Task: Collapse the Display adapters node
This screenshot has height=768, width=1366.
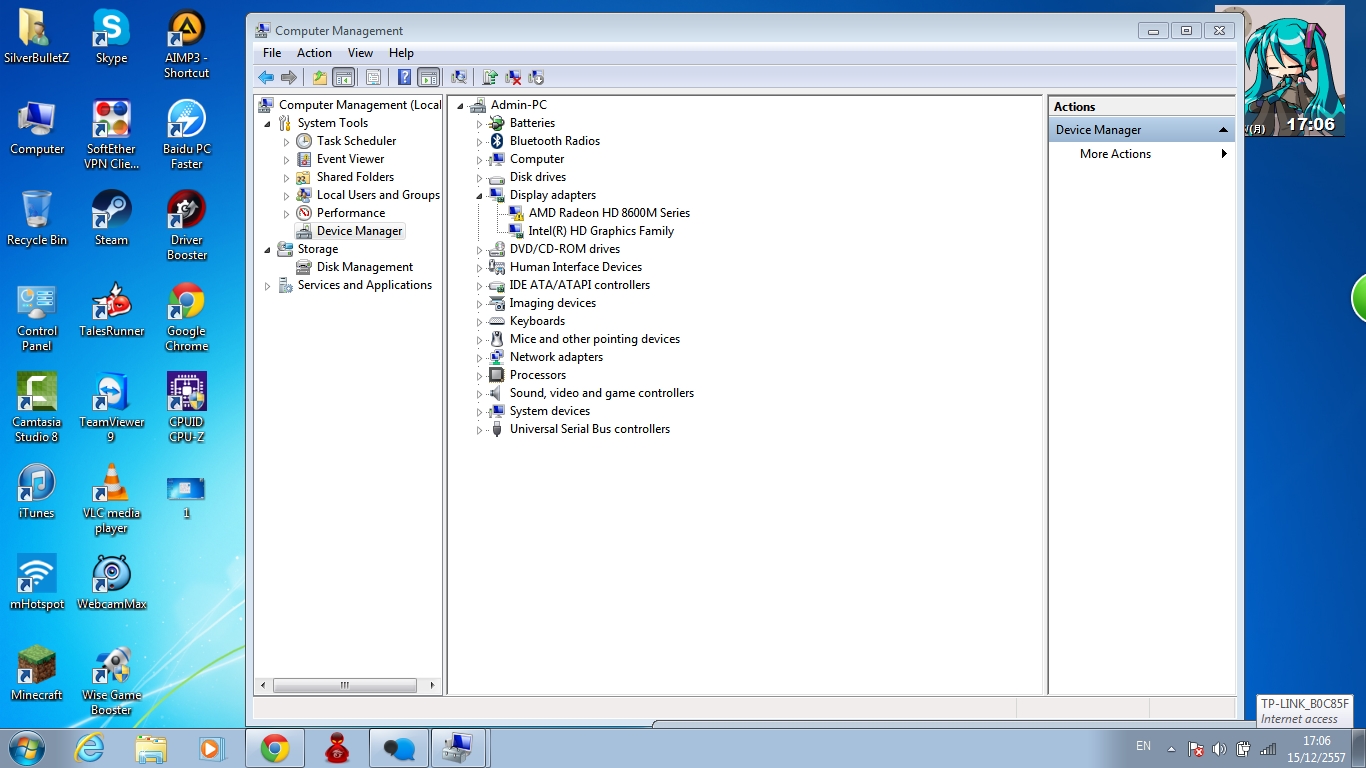Action: tap(479, 195)
